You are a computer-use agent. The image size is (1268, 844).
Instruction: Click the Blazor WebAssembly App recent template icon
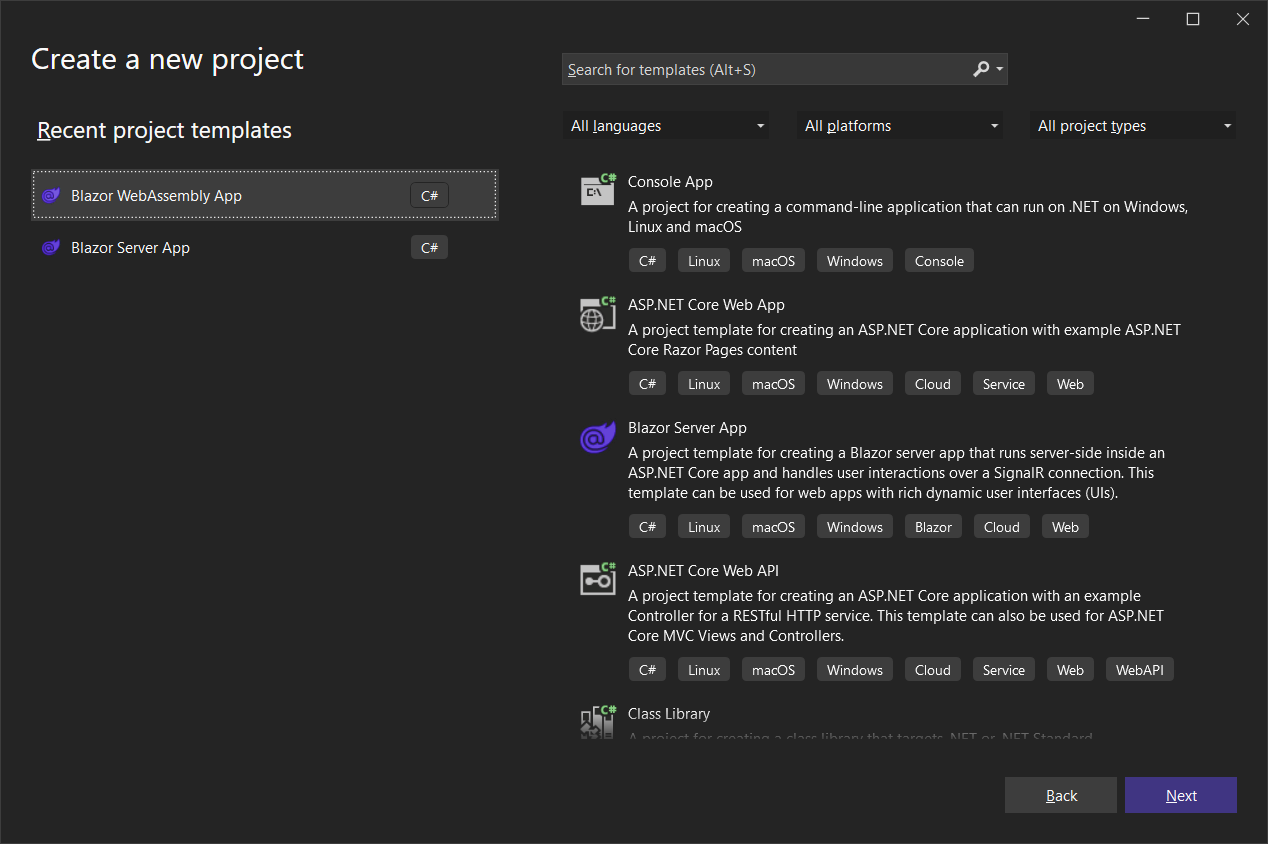(51, 196)
